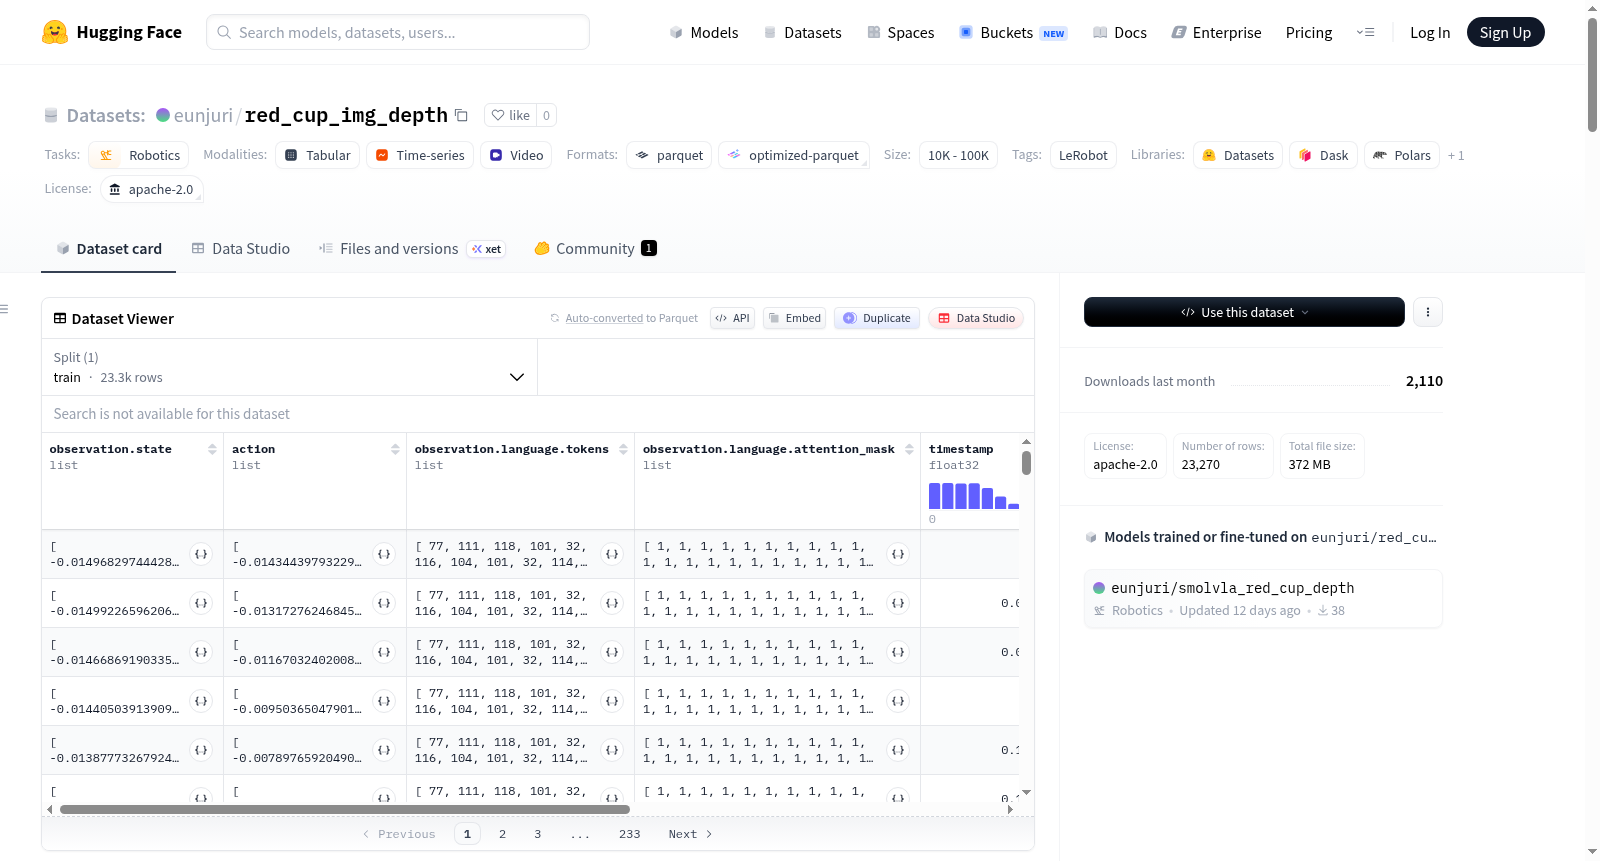This screenshot has height=861, width=1600.
Task: Select the LeRobot tag
Action: pos(1083,155)
